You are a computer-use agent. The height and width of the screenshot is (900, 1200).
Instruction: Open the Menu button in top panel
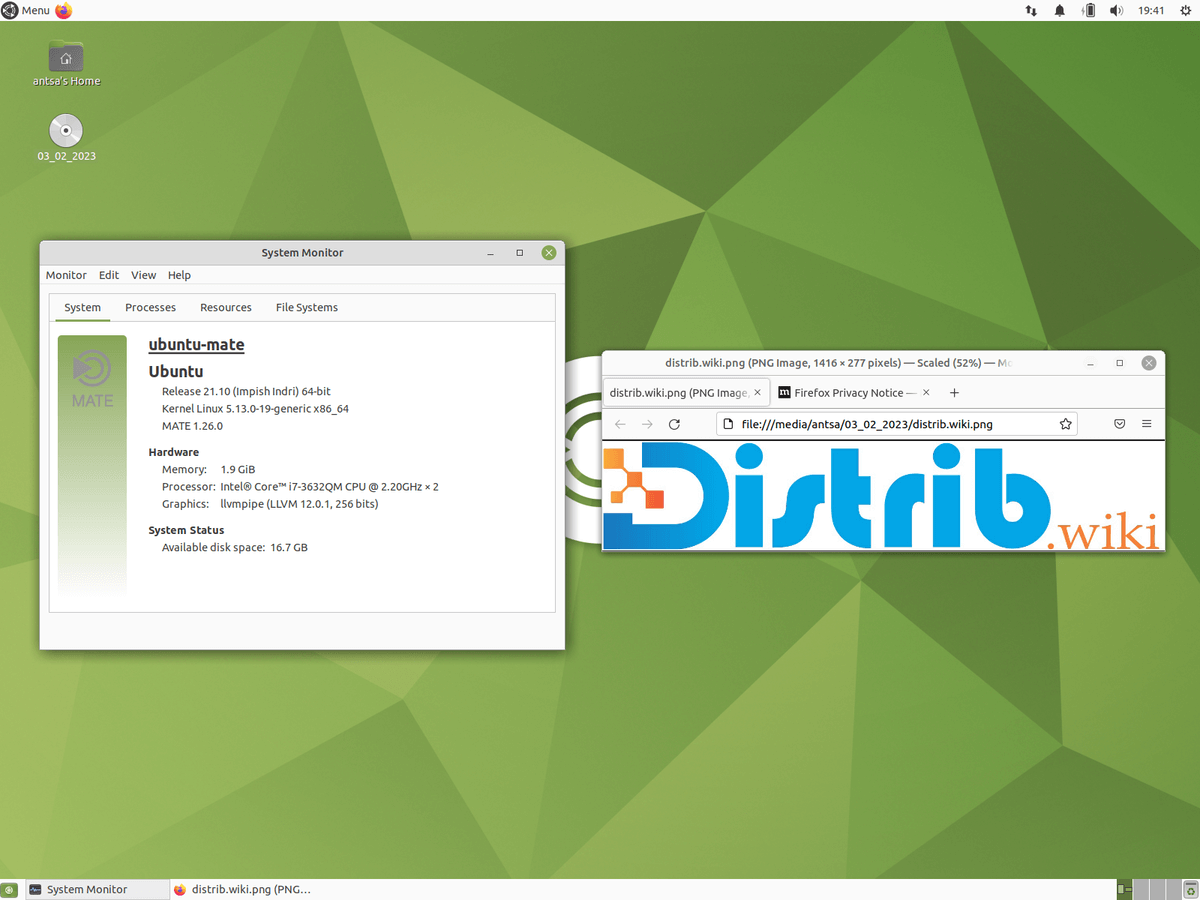pos(26,10)
